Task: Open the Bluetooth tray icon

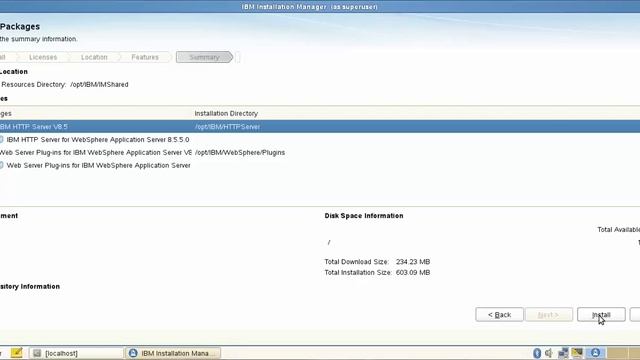Action: pos(537,353)
